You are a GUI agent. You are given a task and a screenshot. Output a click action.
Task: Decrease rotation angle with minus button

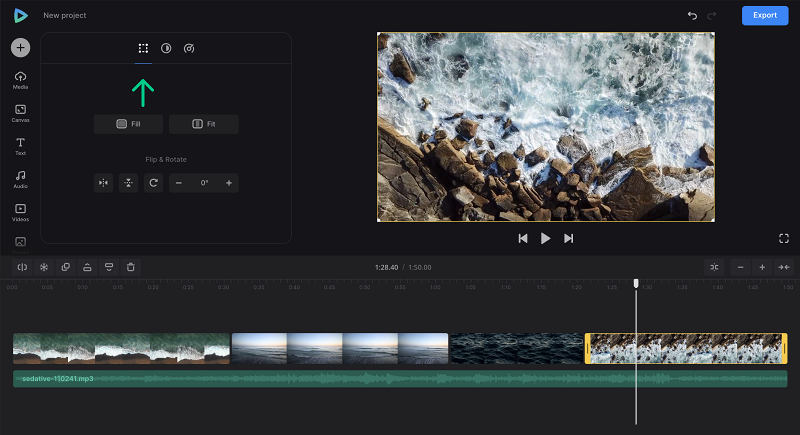click(179, 183)
